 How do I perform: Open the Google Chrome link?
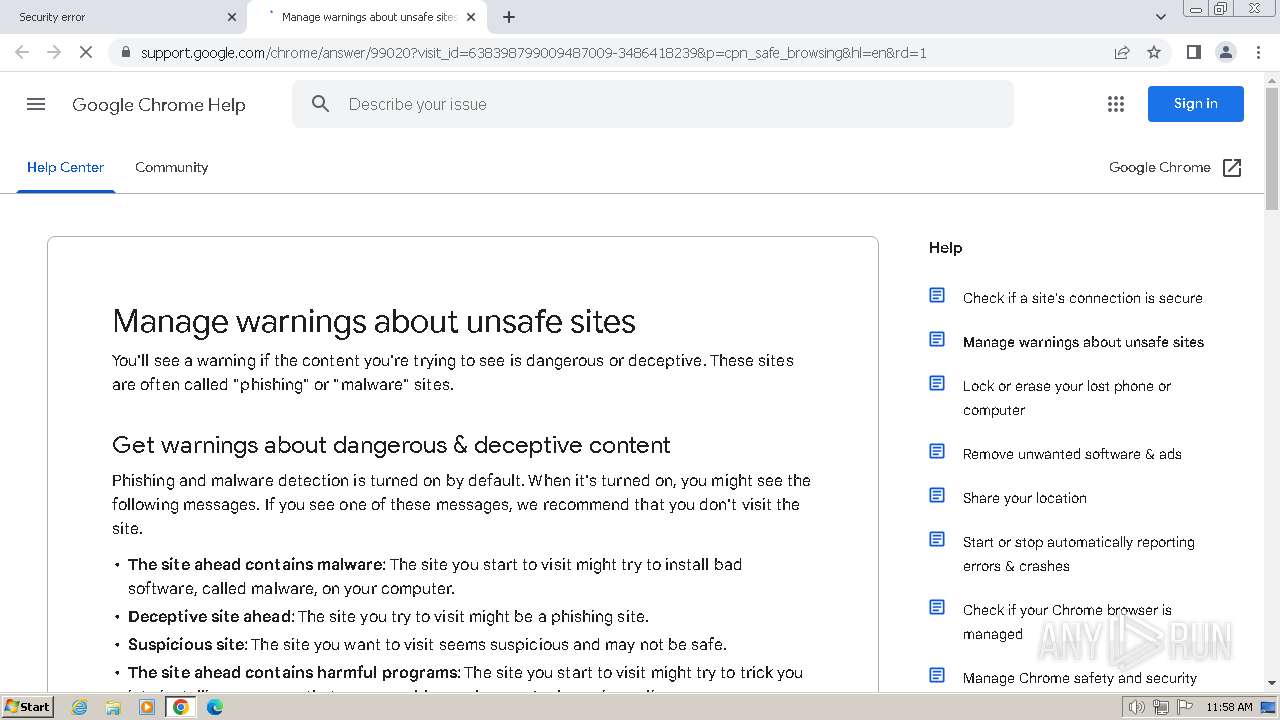tap(1160, 168)
